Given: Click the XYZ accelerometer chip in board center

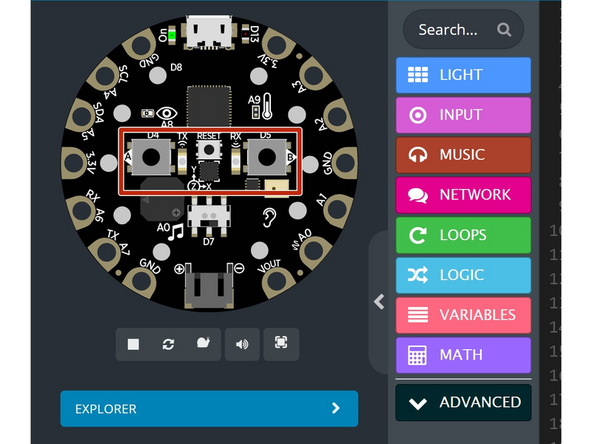Looking at the screenshot, I should (208, 172).
